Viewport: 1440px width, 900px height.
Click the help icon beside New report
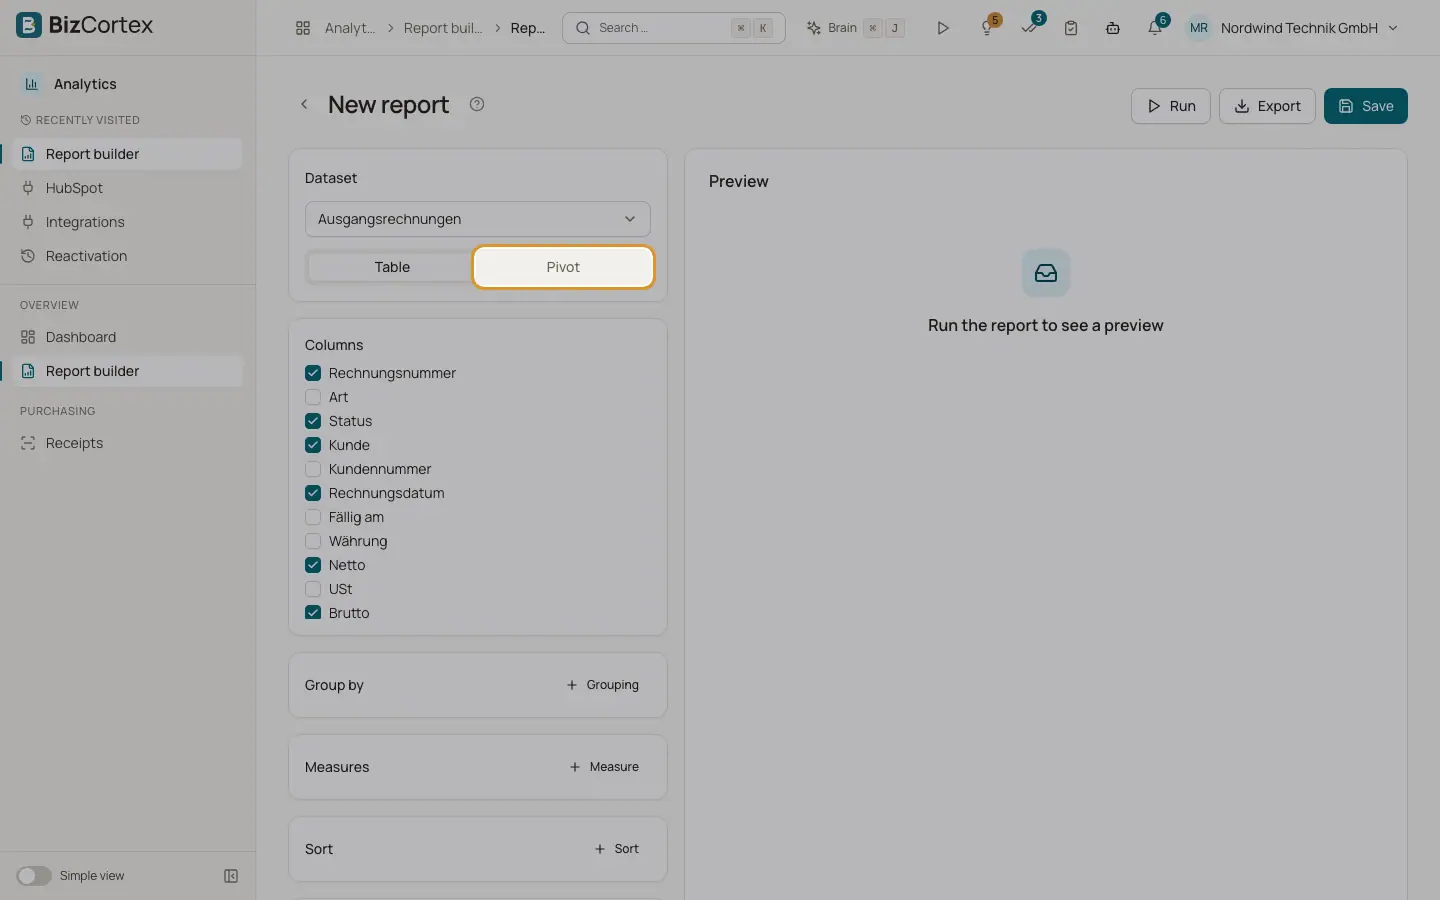(x=477, y=104)
